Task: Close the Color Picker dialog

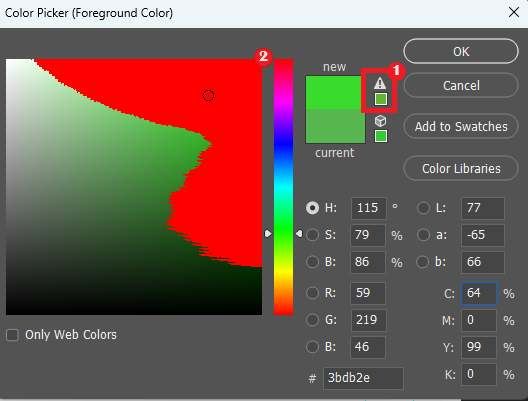Action: pos(514,12)
